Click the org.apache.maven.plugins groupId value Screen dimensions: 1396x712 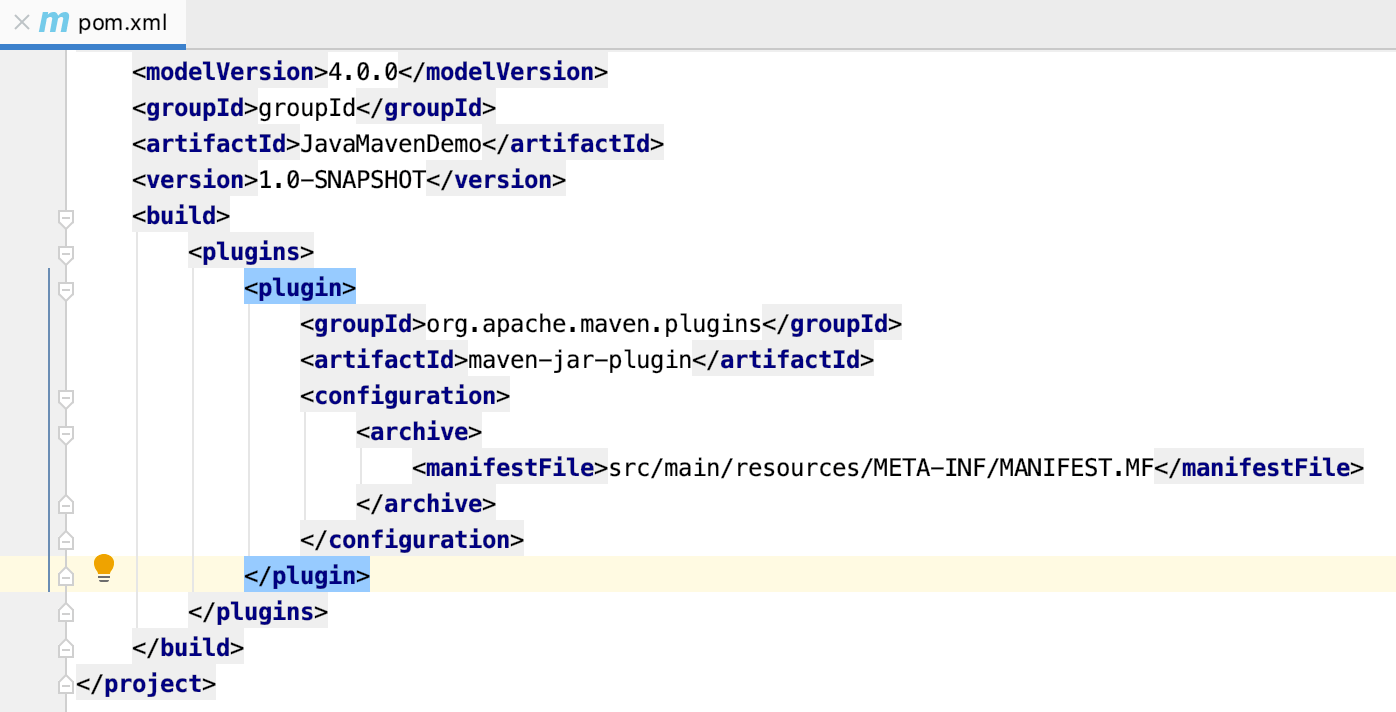pos(594,324)
